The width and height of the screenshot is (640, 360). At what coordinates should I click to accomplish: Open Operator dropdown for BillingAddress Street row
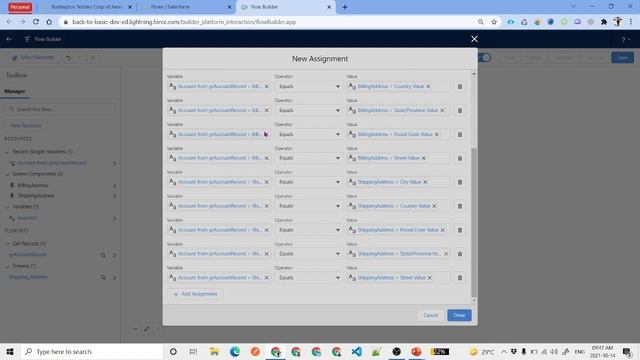coord(309,158)
